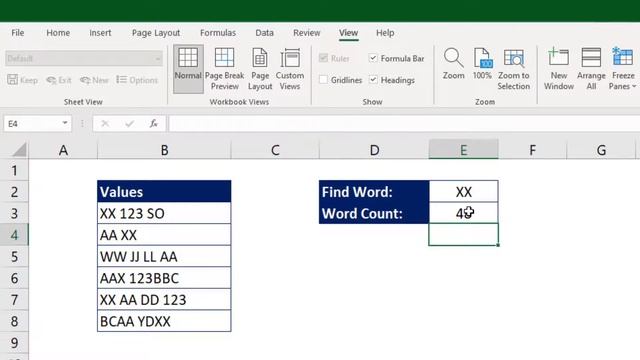Select row 1 header
640x360 pixels.
point(14,170)
